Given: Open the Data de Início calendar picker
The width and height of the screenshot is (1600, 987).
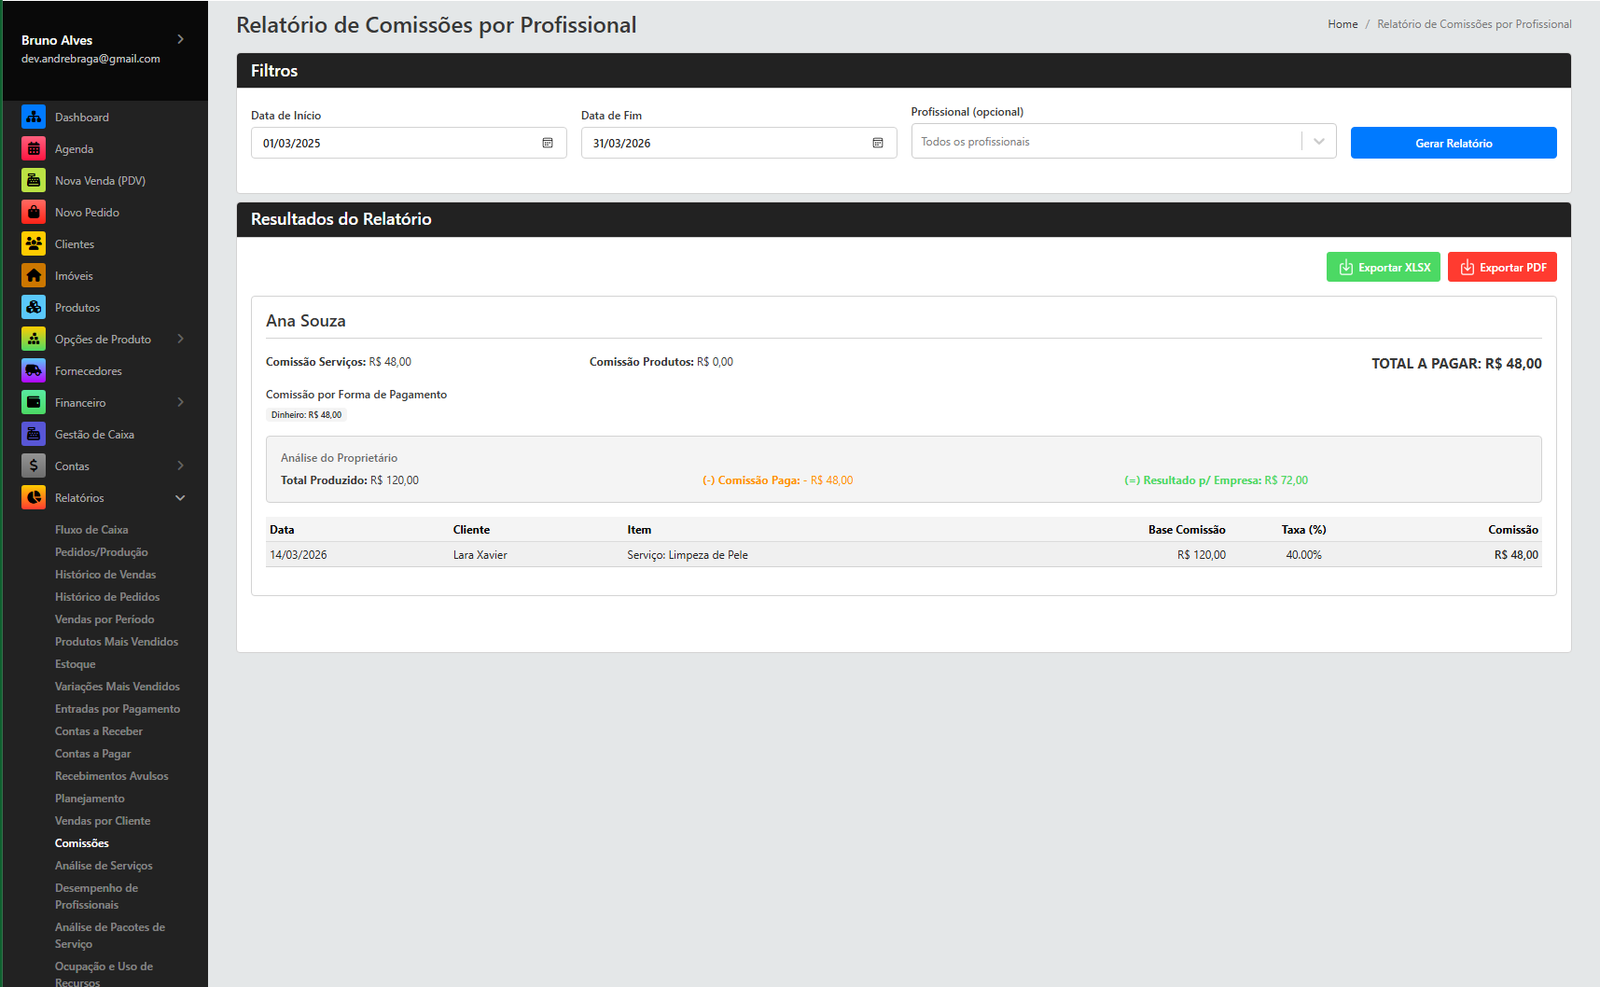Looking at the screenshot, I should coord(547,143).
